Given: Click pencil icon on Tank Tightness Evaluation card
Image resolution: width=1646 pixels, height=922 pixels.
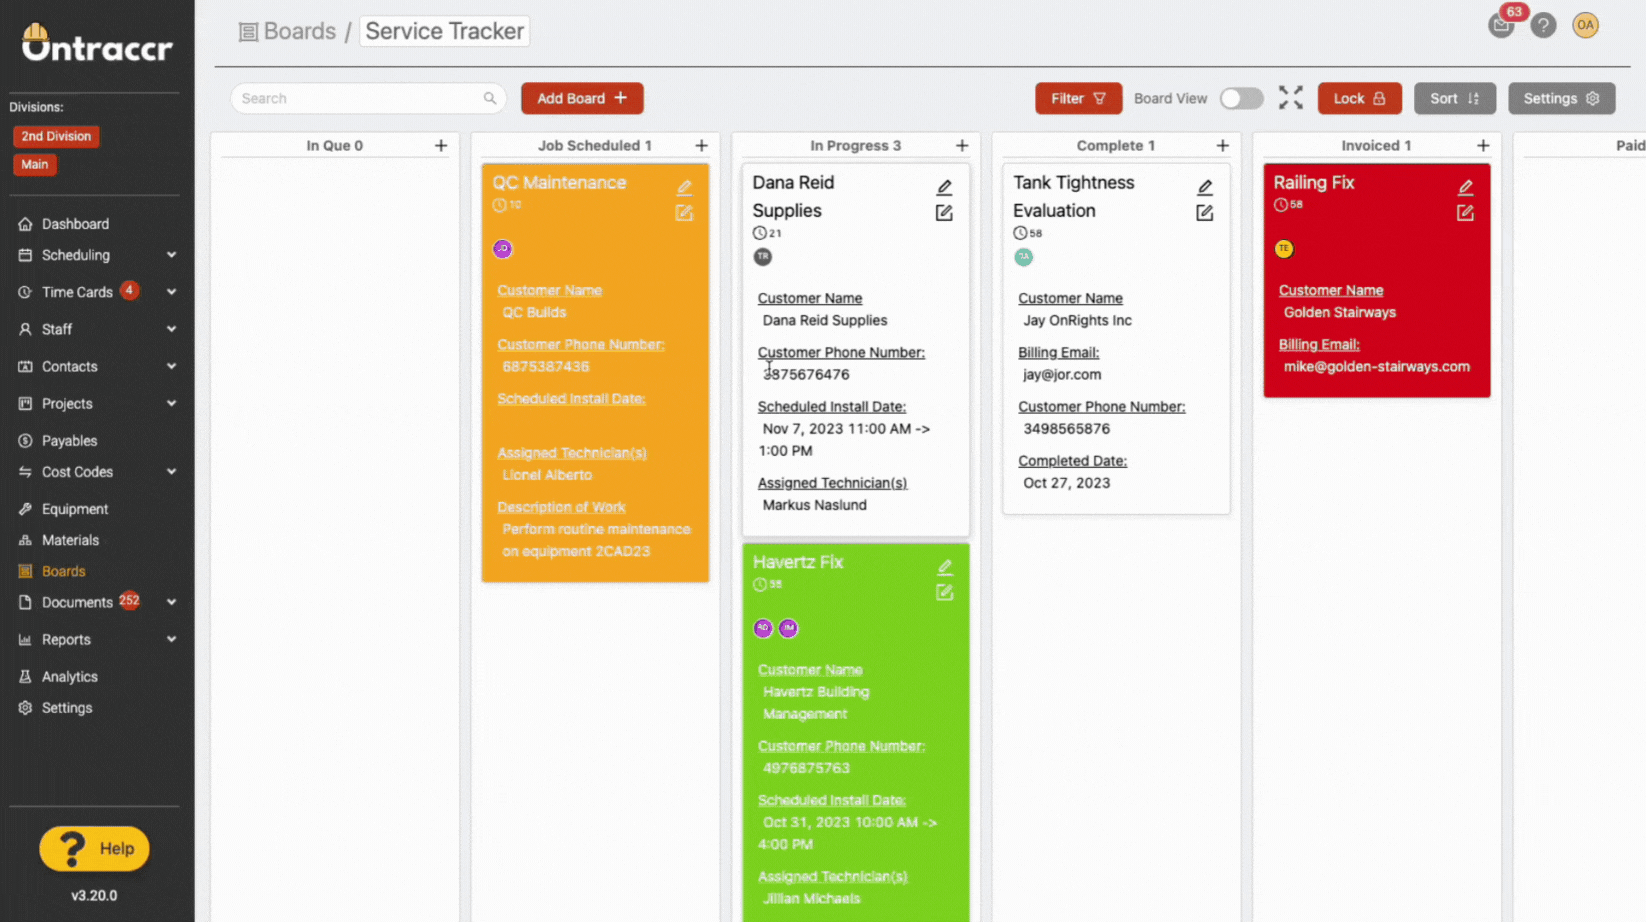Looking at the screenshot, I should (1205, 187).
